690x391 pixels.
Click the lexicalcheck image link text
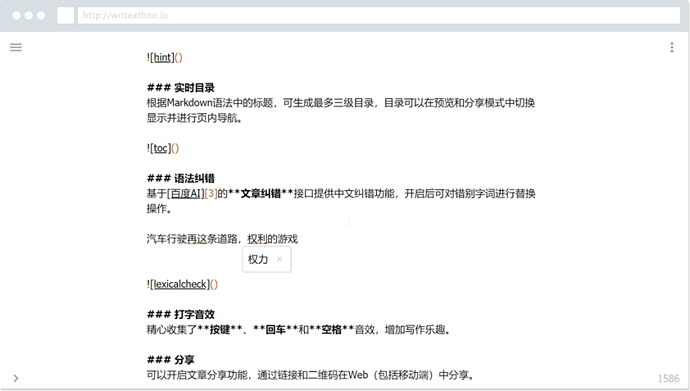tap(180, 284)
